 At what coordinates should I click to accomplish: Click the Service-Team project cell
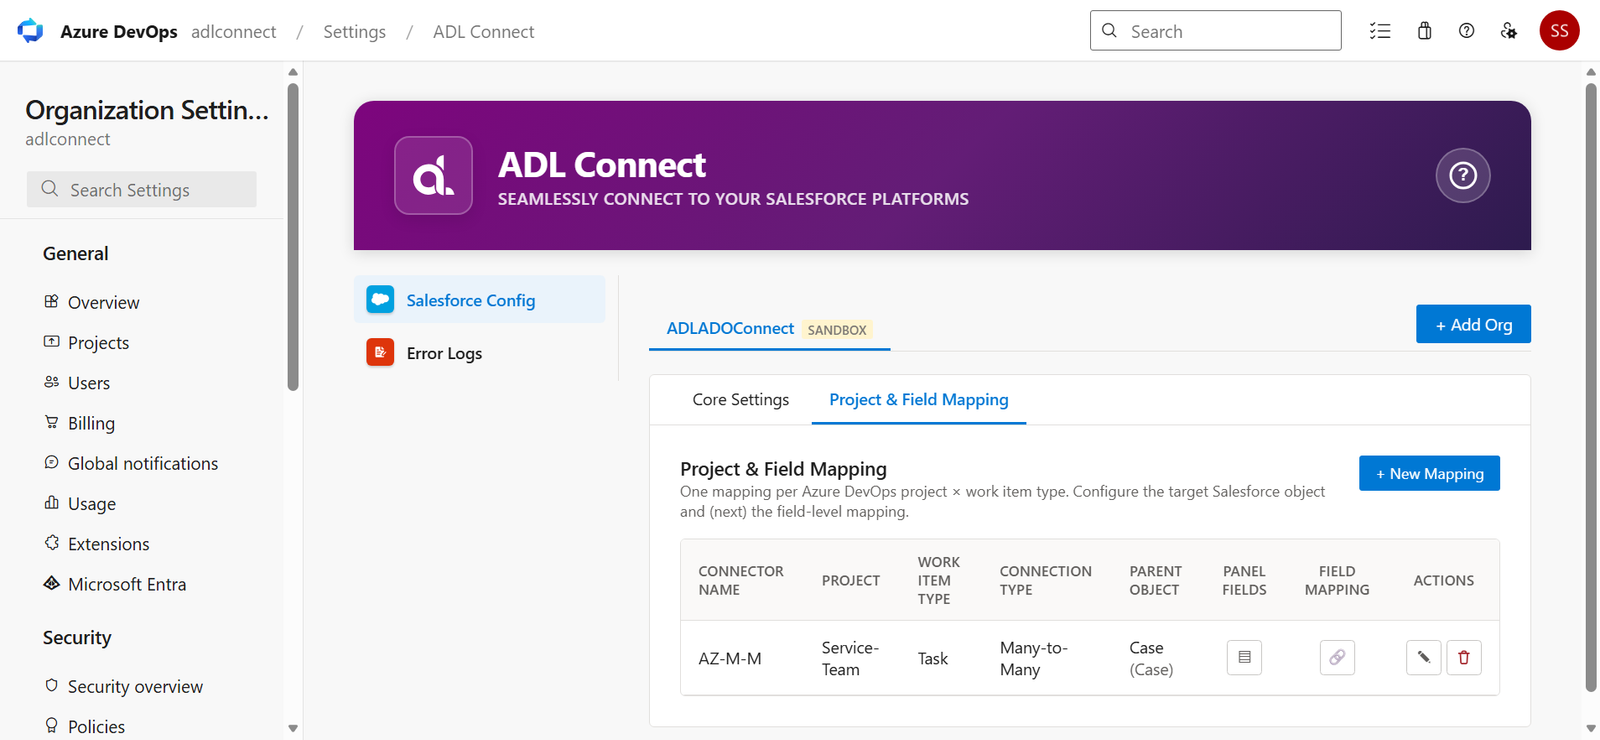pos(850,658)
